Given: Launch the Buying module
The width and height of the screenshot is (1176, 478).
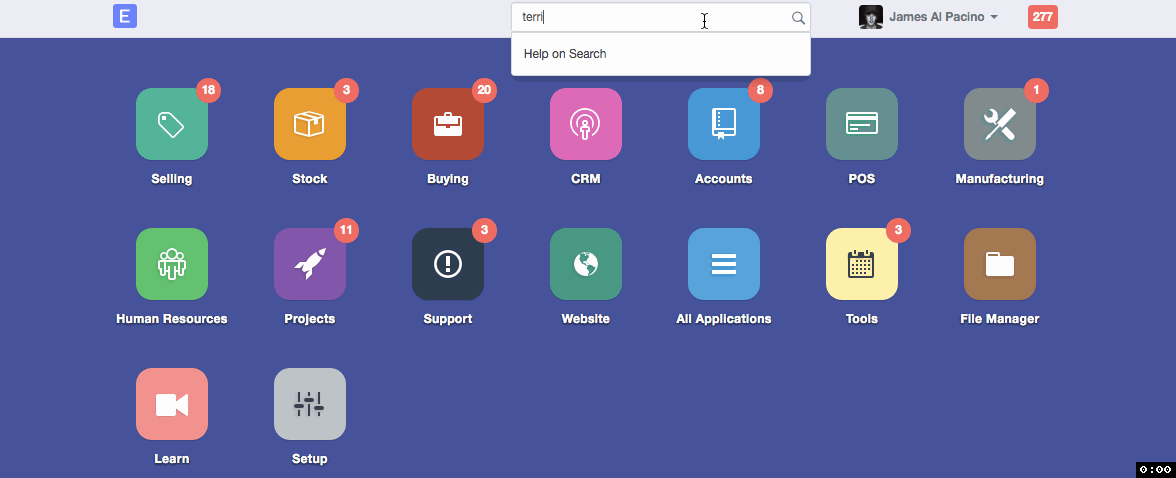Looking at the screenshot, I should coord(448,124).
